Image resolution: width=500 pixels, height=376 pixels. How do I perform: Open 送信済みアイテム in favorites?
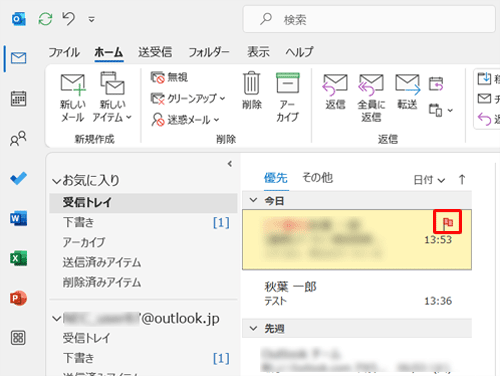click(143, 262)
